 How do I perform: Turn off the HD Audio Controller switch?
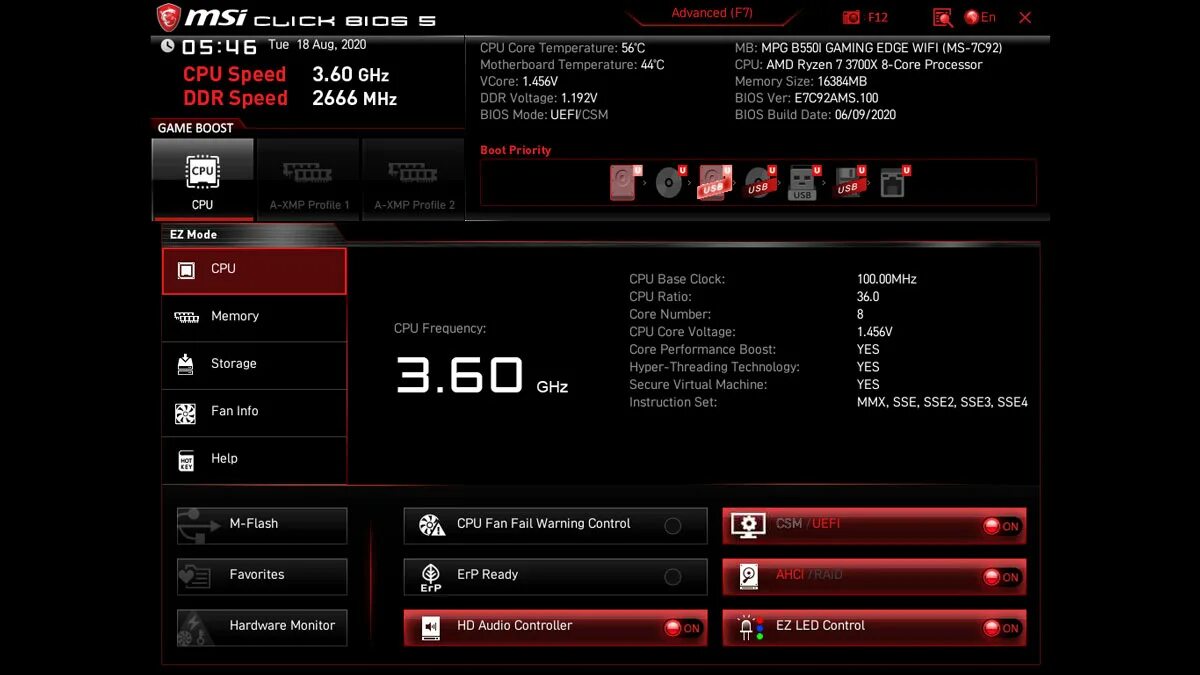tap(683, 628)
